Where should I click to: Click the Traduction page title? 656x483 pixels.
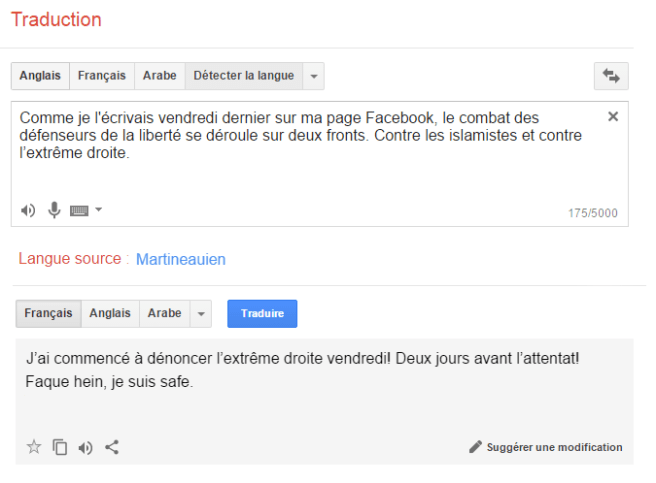56,19
